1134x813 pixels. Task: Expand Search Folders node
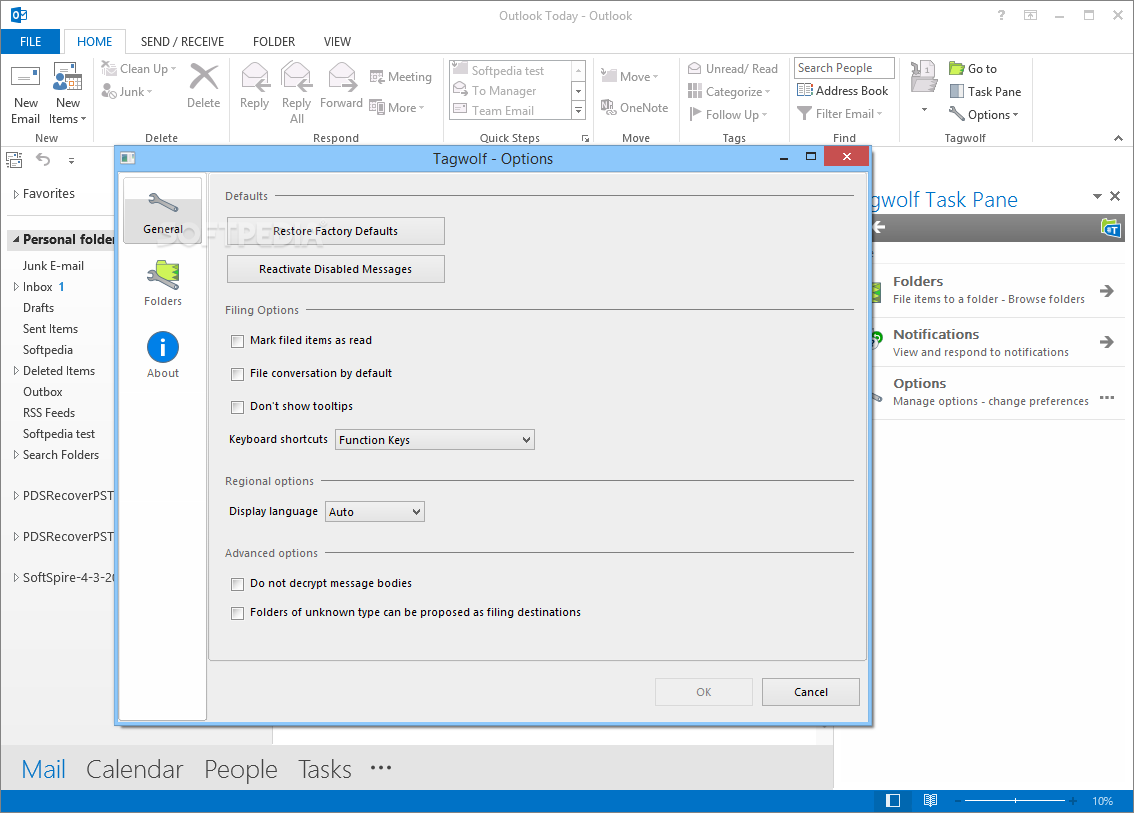[x=16, y=455]
